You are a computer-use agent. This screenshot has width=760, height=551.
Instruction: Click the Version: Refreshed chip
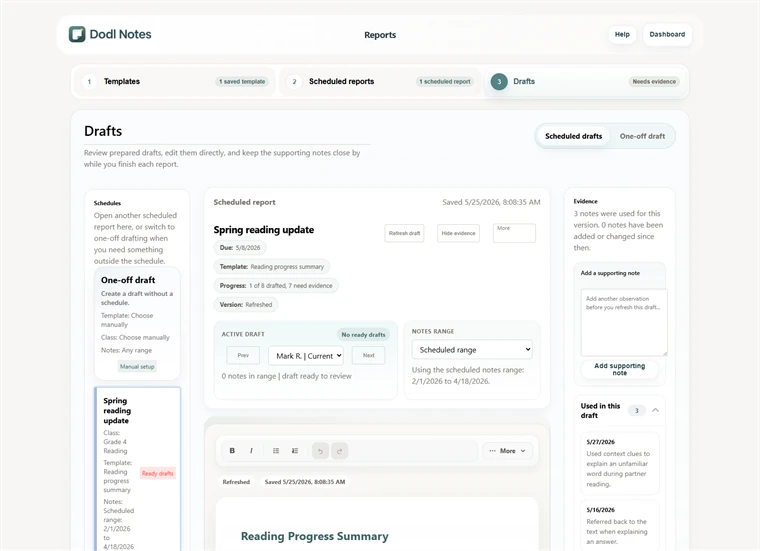pyautogui.click(x=246, y=304)
